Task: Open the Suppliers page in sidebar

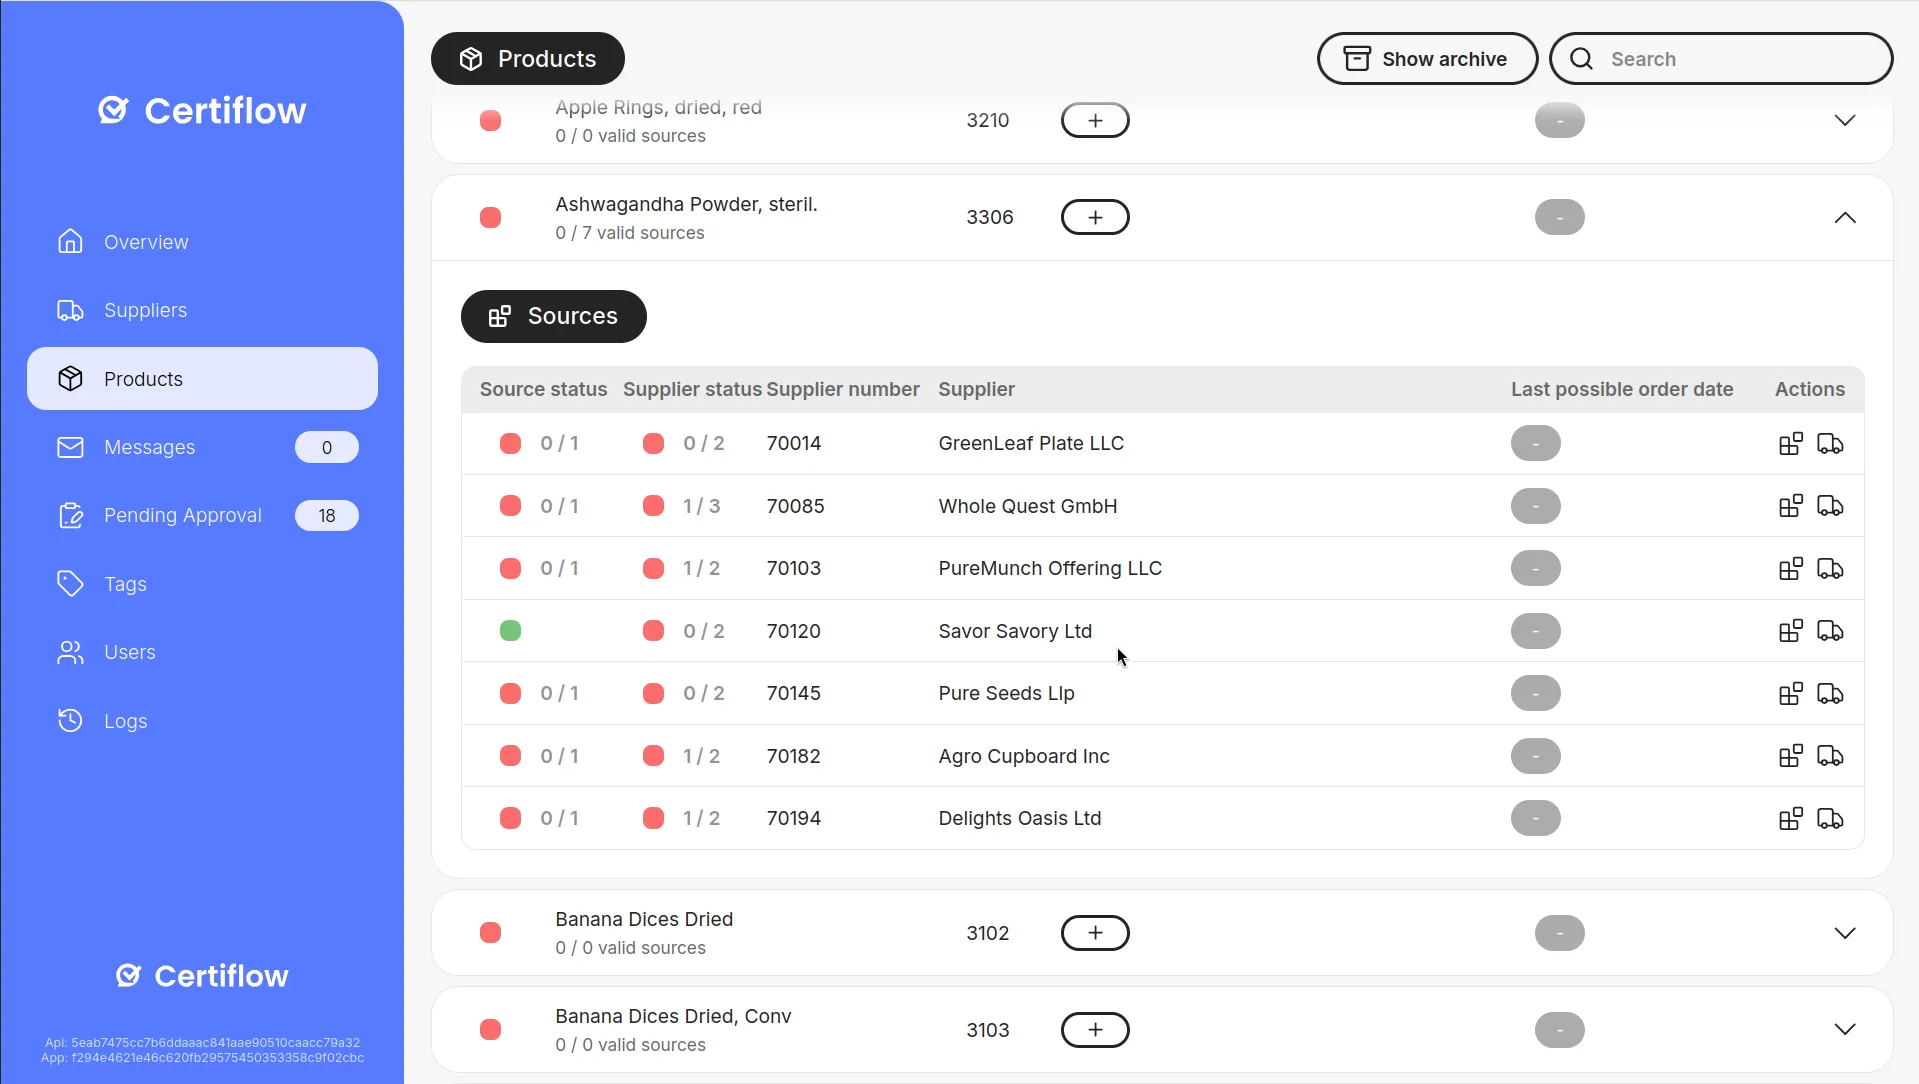Action: (145, 310)
